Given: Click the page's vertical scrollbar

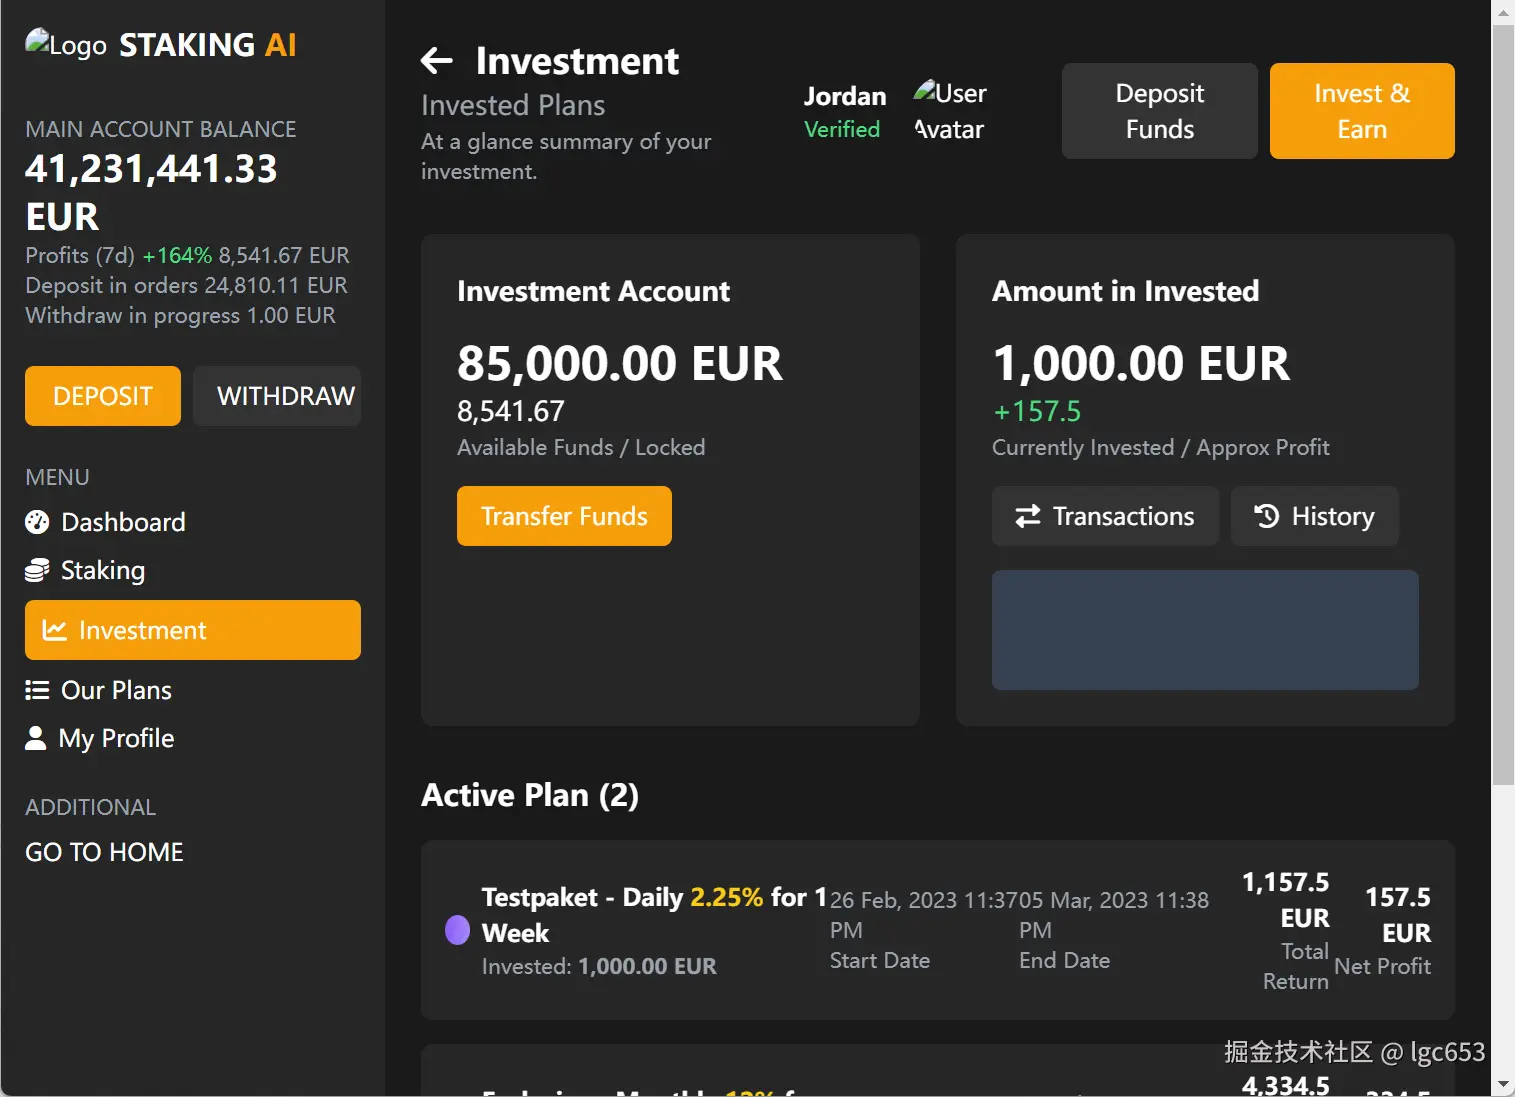Looking at the screenshot, I should 1503,400.
